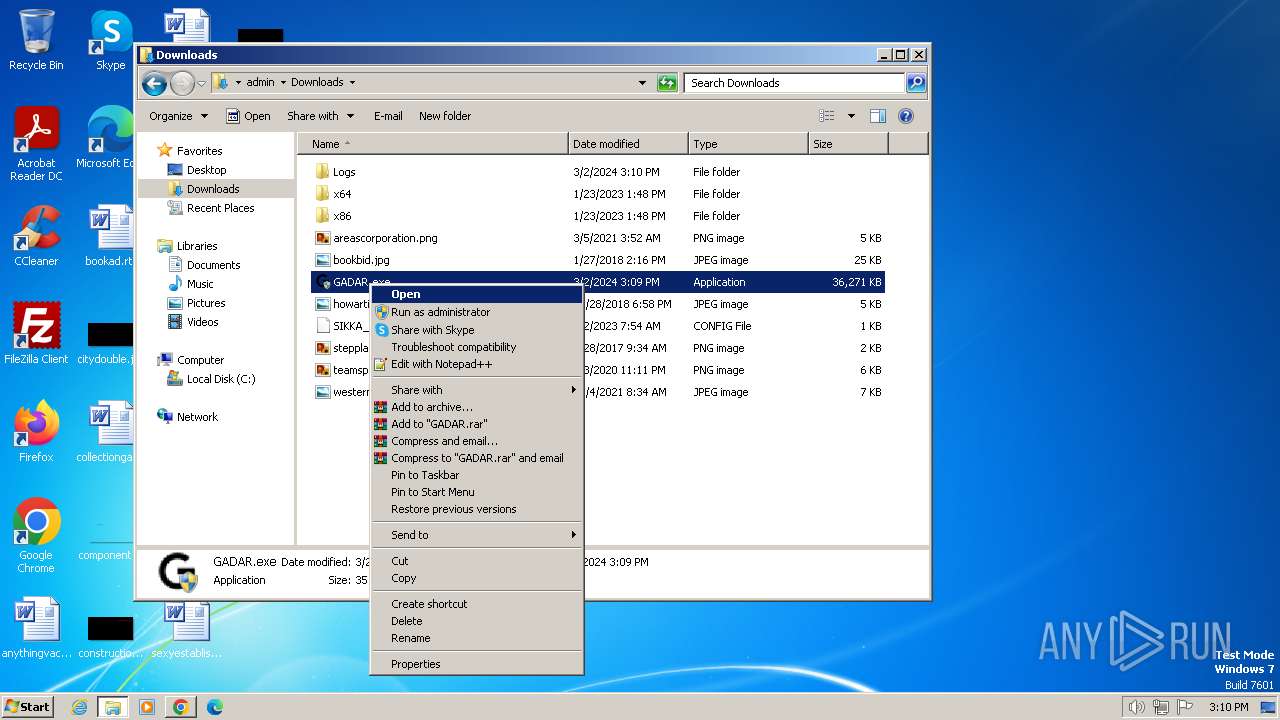Screen dimensions: 1280x720
Task: Click Search Downloads input field
Action: [x=795, y=83]
